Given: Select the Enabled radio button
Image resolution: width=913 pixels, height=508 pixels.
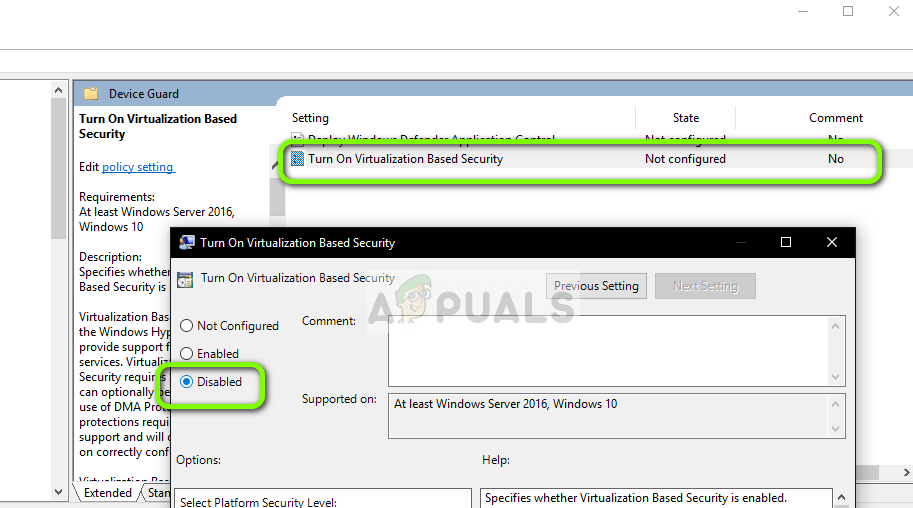Looking at the screenshot, I should tap(186, 354).
